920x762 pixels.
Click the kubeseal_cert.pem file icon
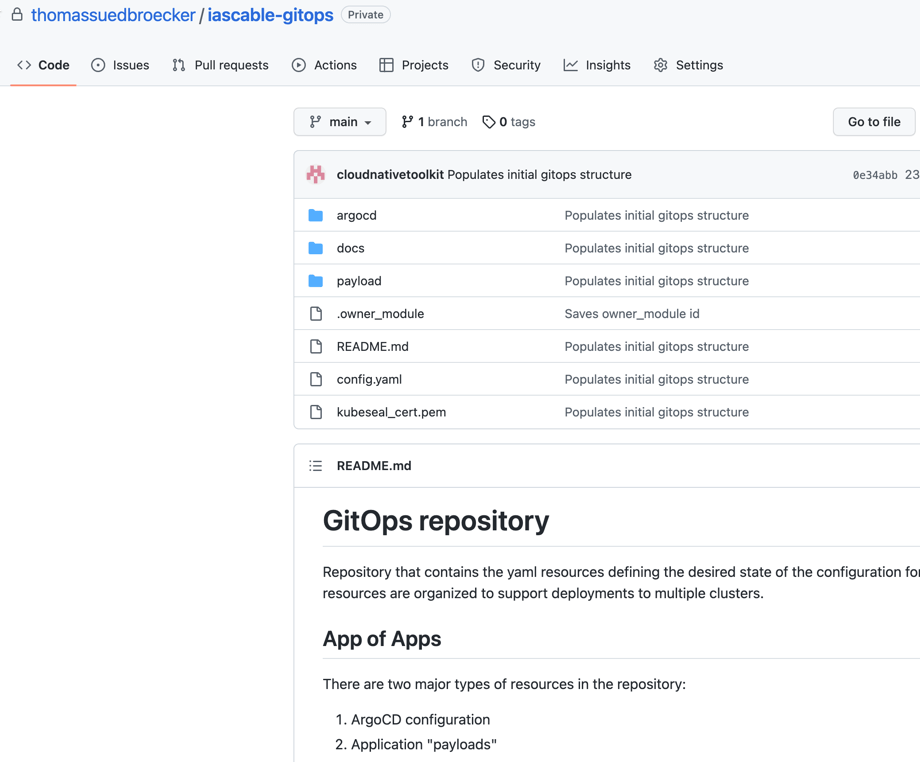[x=316, y=412]
